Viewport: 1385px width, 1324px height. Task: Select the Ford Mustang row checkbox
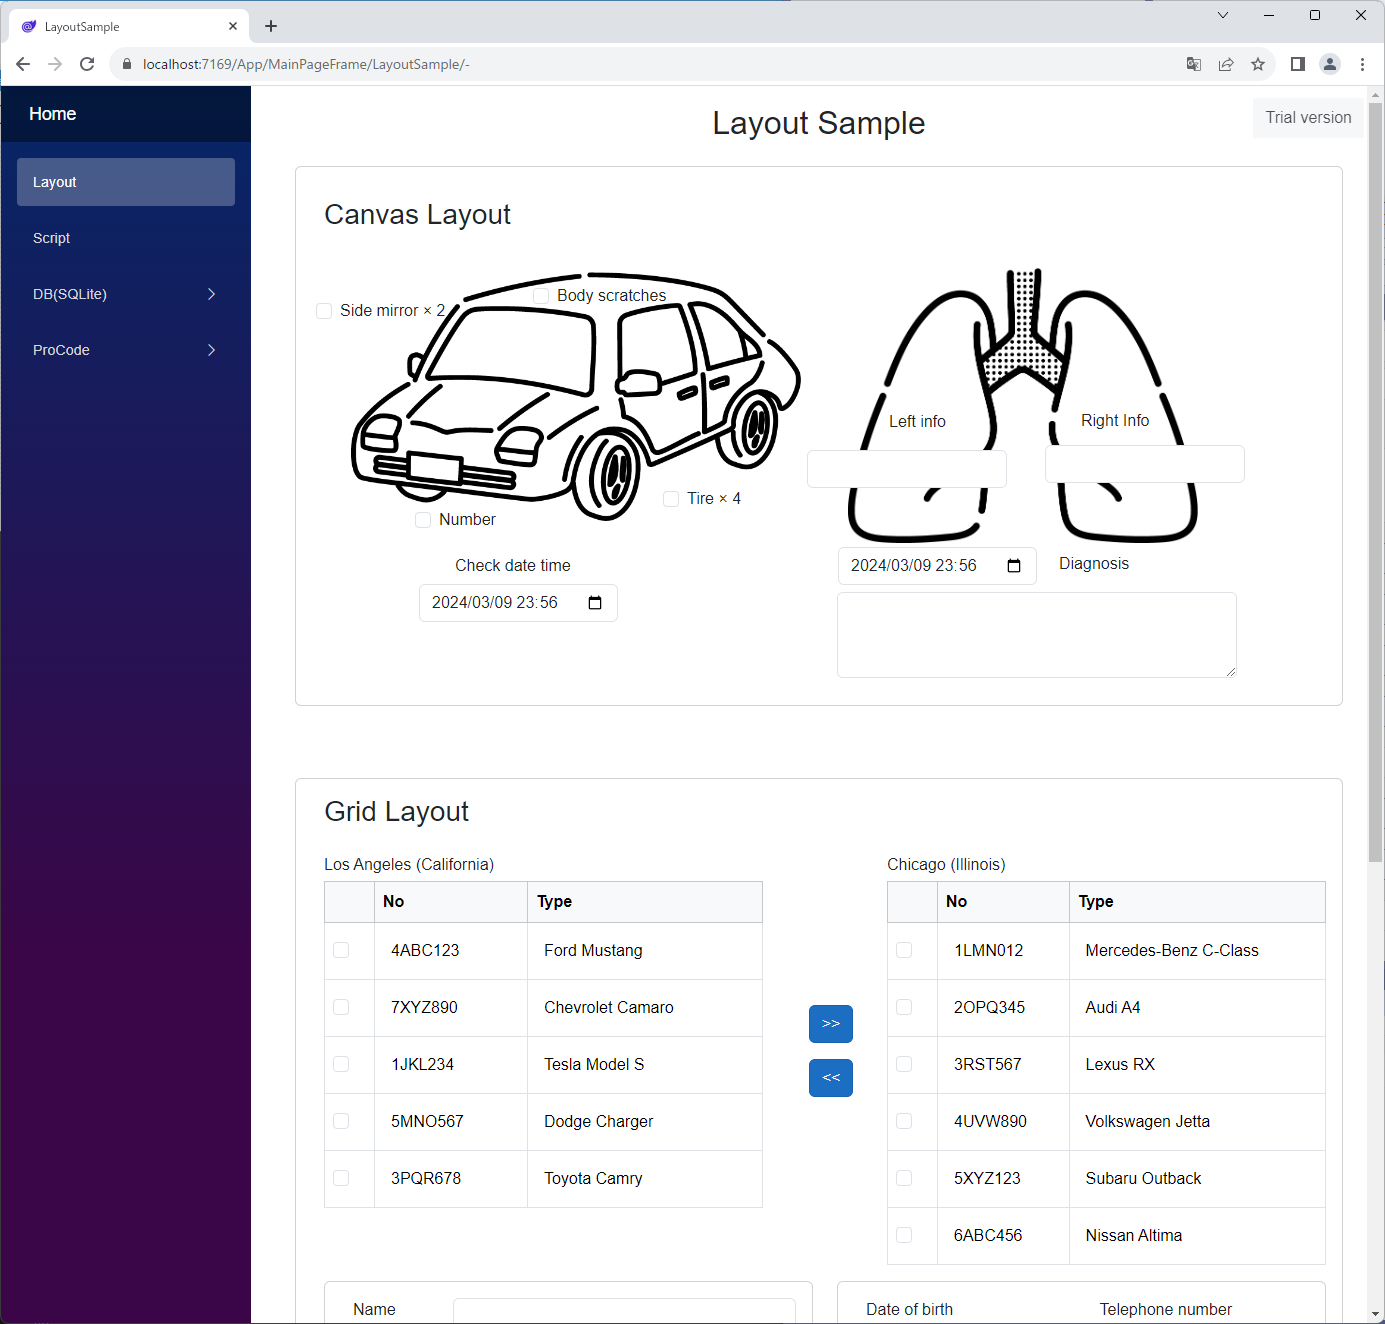pyautogui.click(x=341, y=950)
